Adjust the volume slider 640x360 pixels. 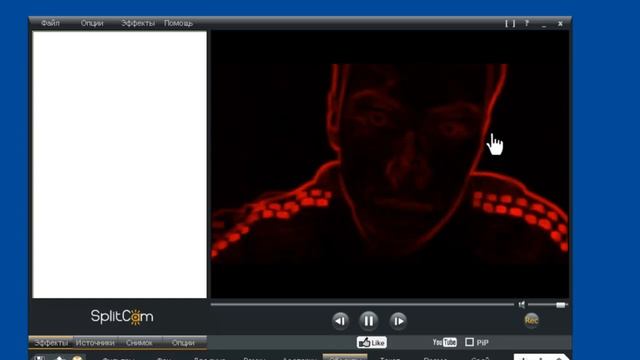click(547, 305)
